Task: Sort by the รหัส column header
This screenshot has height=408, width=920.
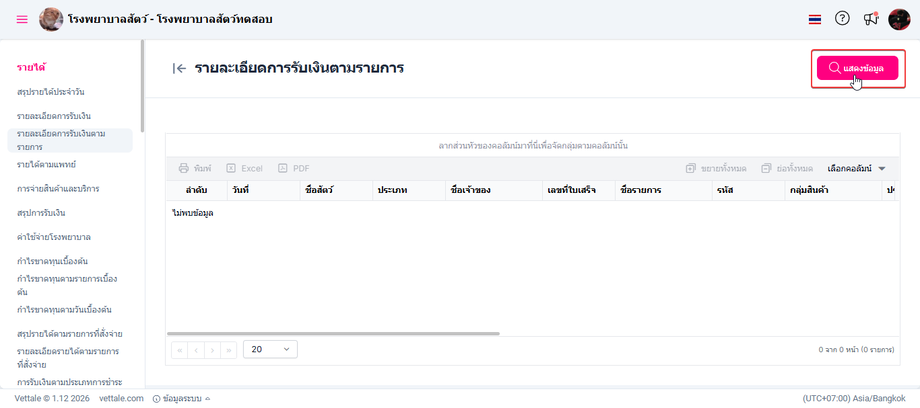Action: (749, 190)
